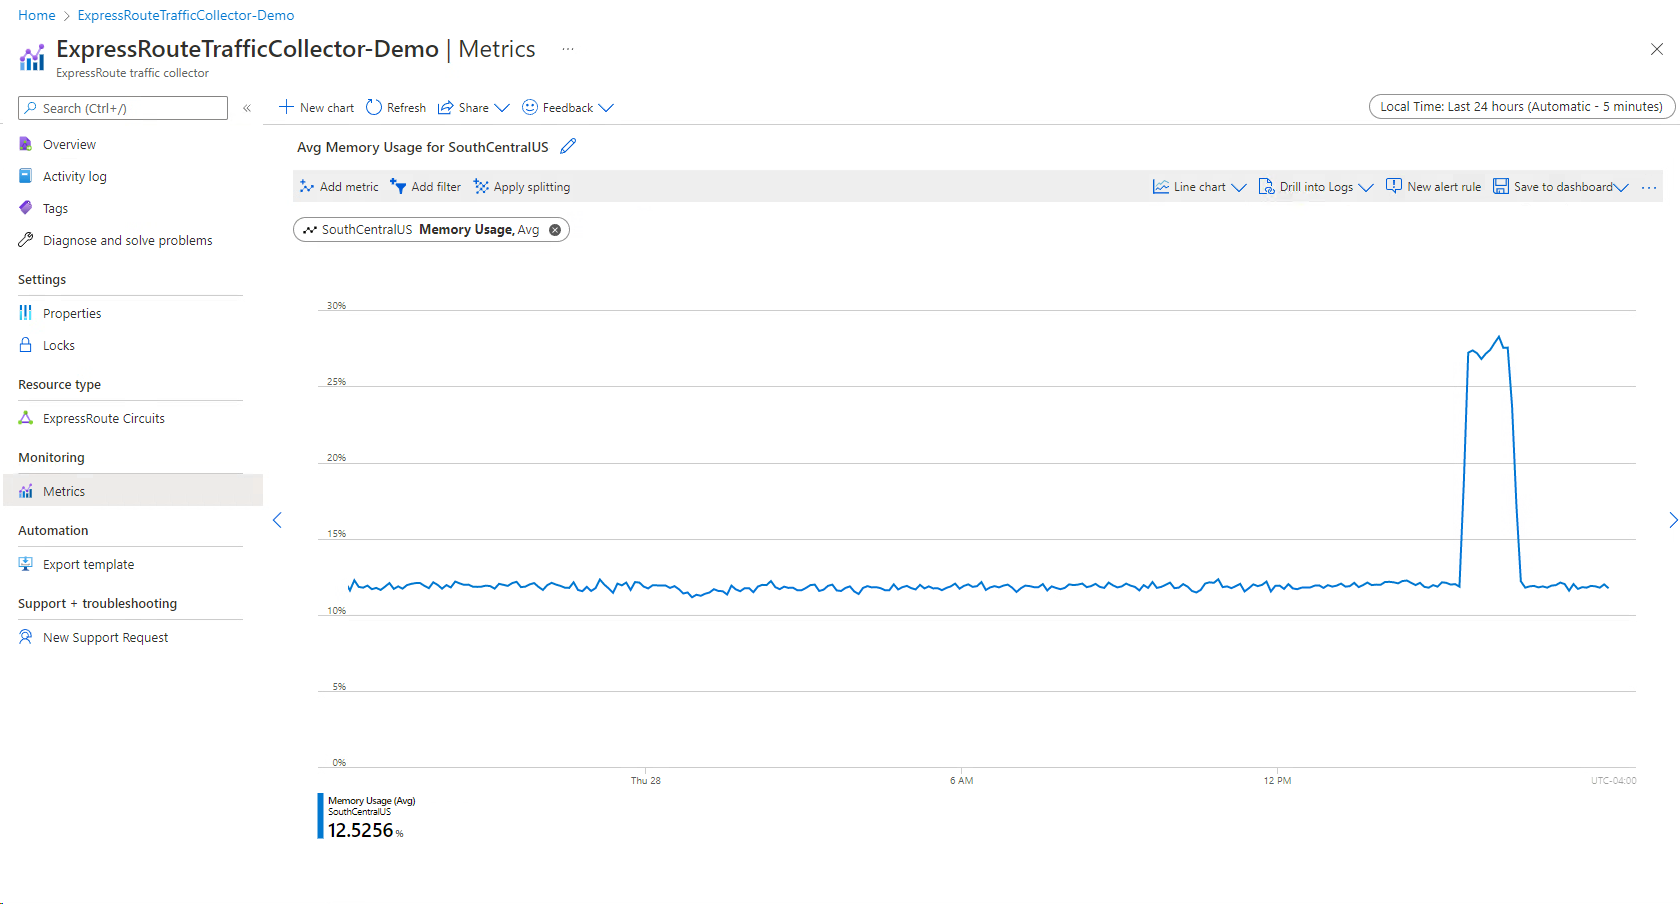1680x904 pixels.
Task: Remove the Memory Usage metric chip
Action: click(x=555, y=230)
